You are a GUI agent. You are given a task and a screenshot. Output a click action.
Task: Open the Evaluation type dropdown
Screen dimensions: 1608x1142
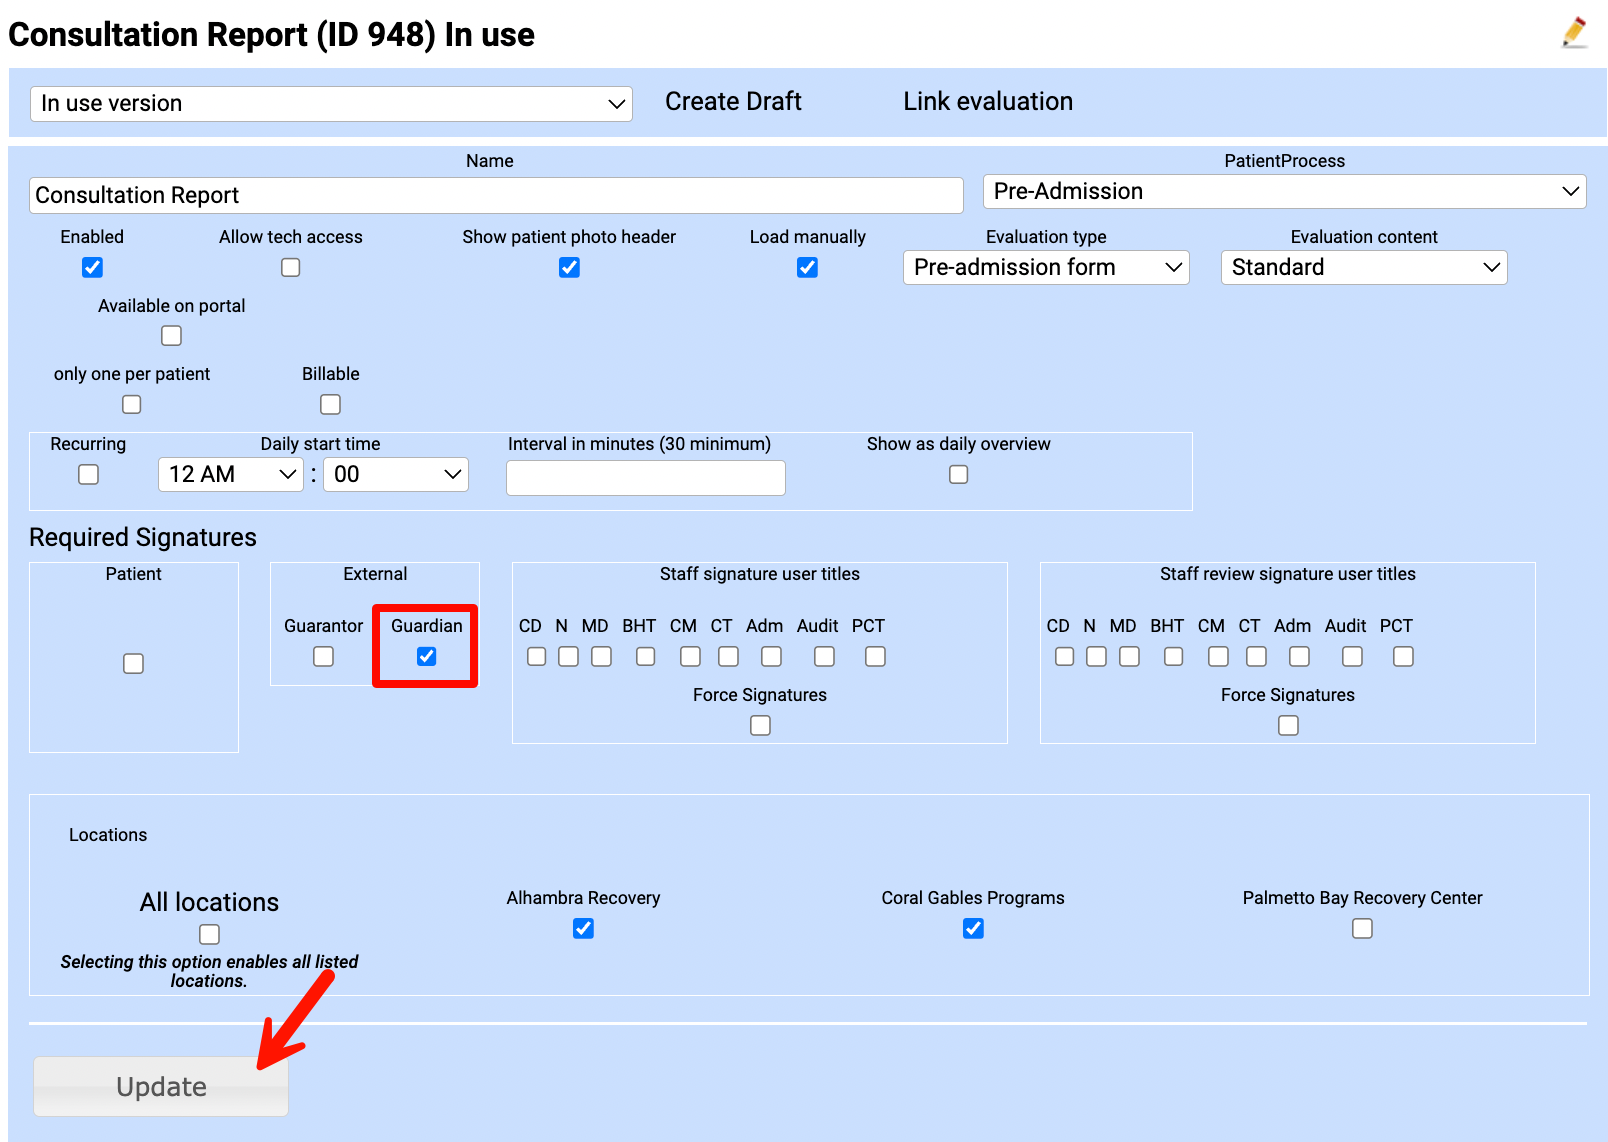[x=1046, y=268]
